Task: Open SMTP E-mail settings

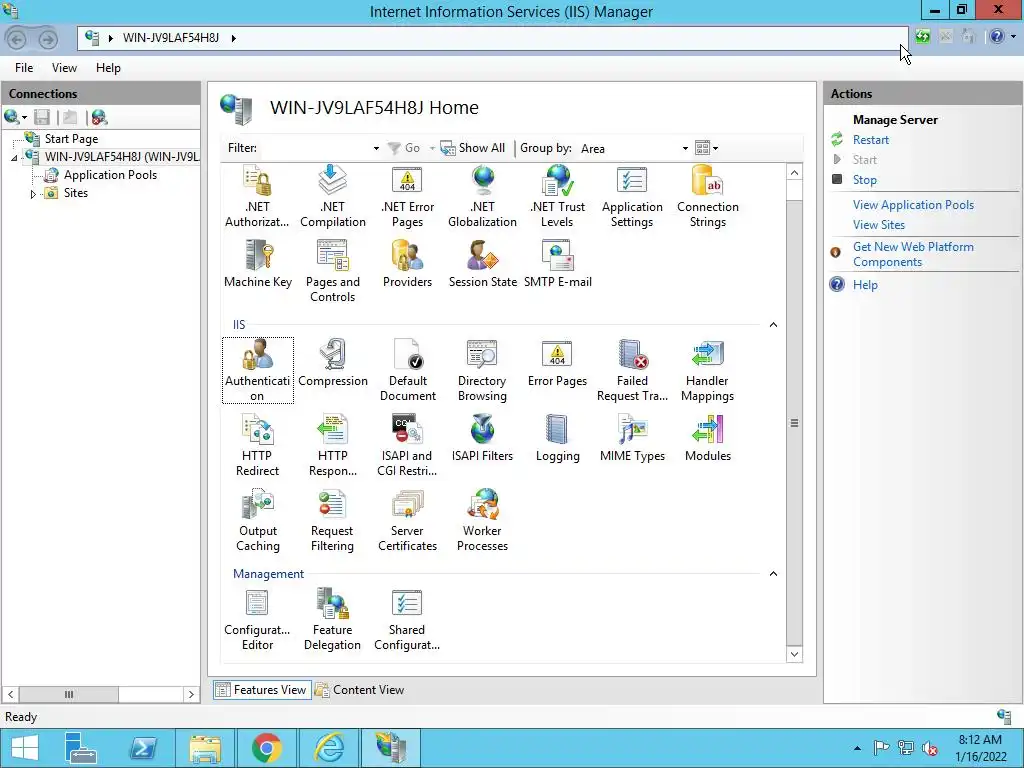Action: (558, 264)
